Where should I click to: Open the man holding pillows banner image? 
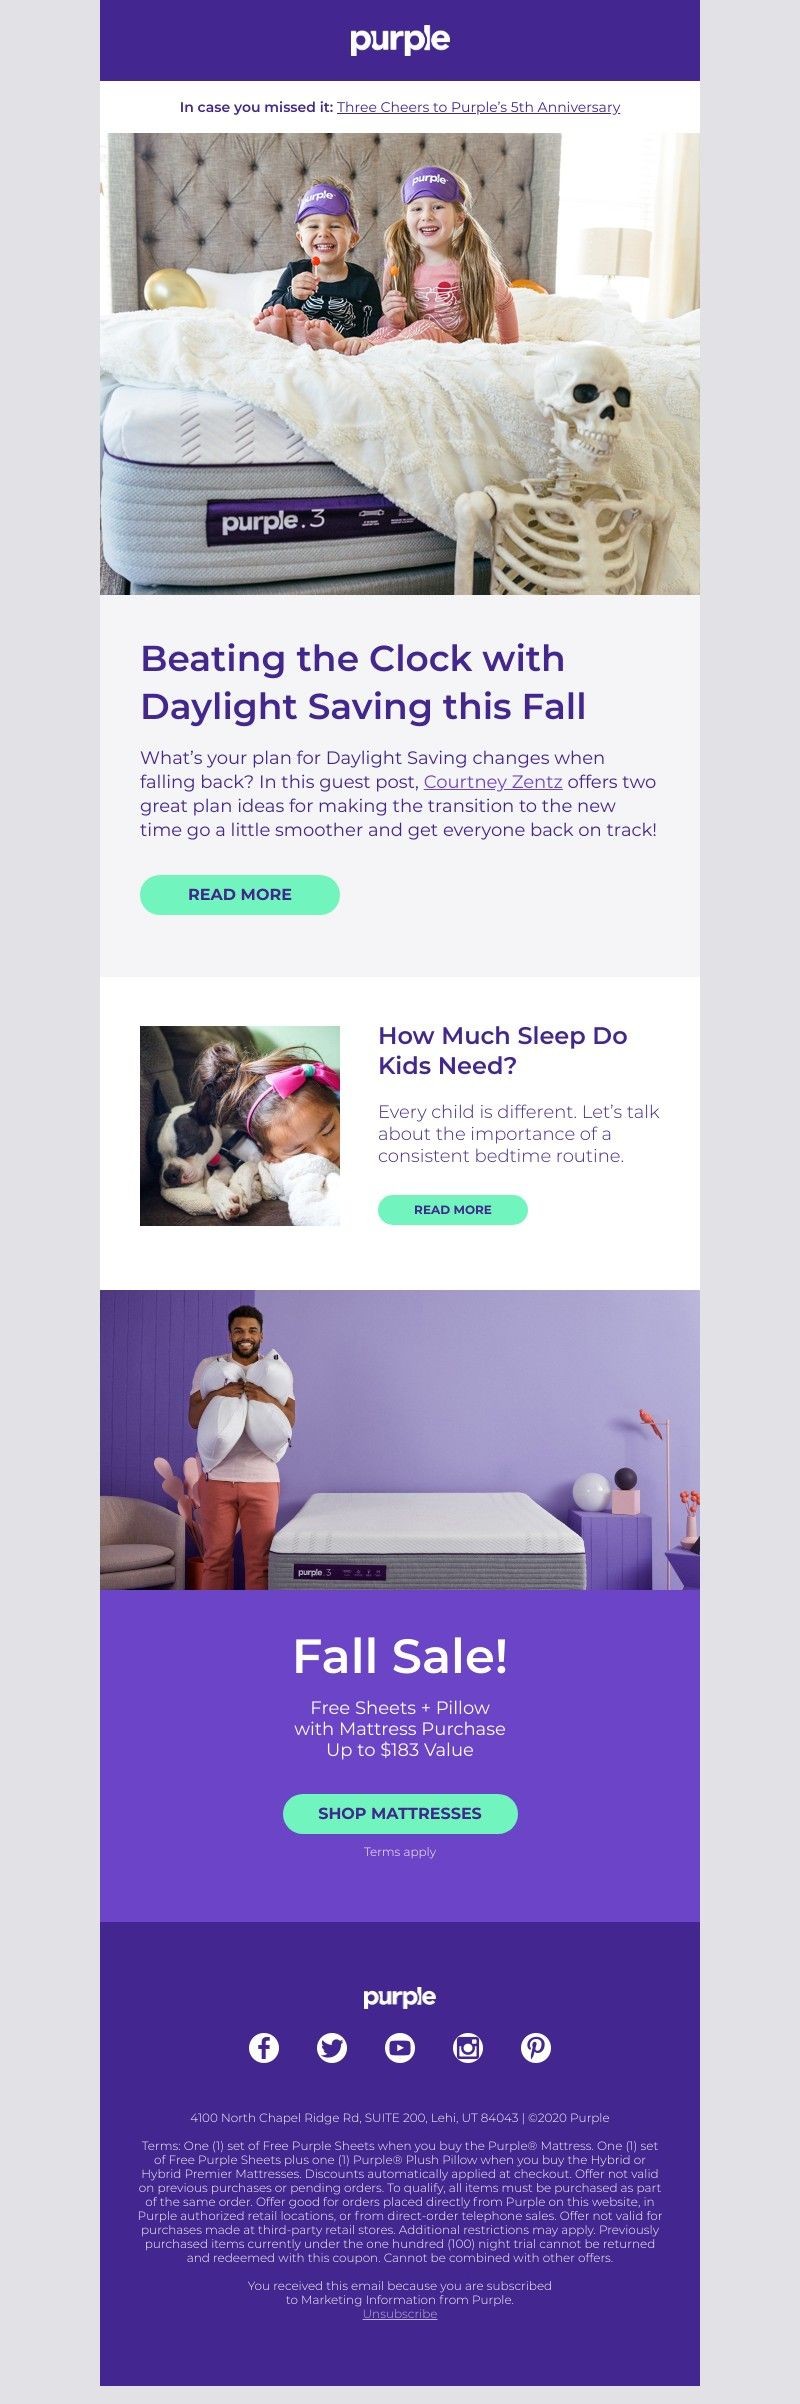click(x=400, y=1440)
